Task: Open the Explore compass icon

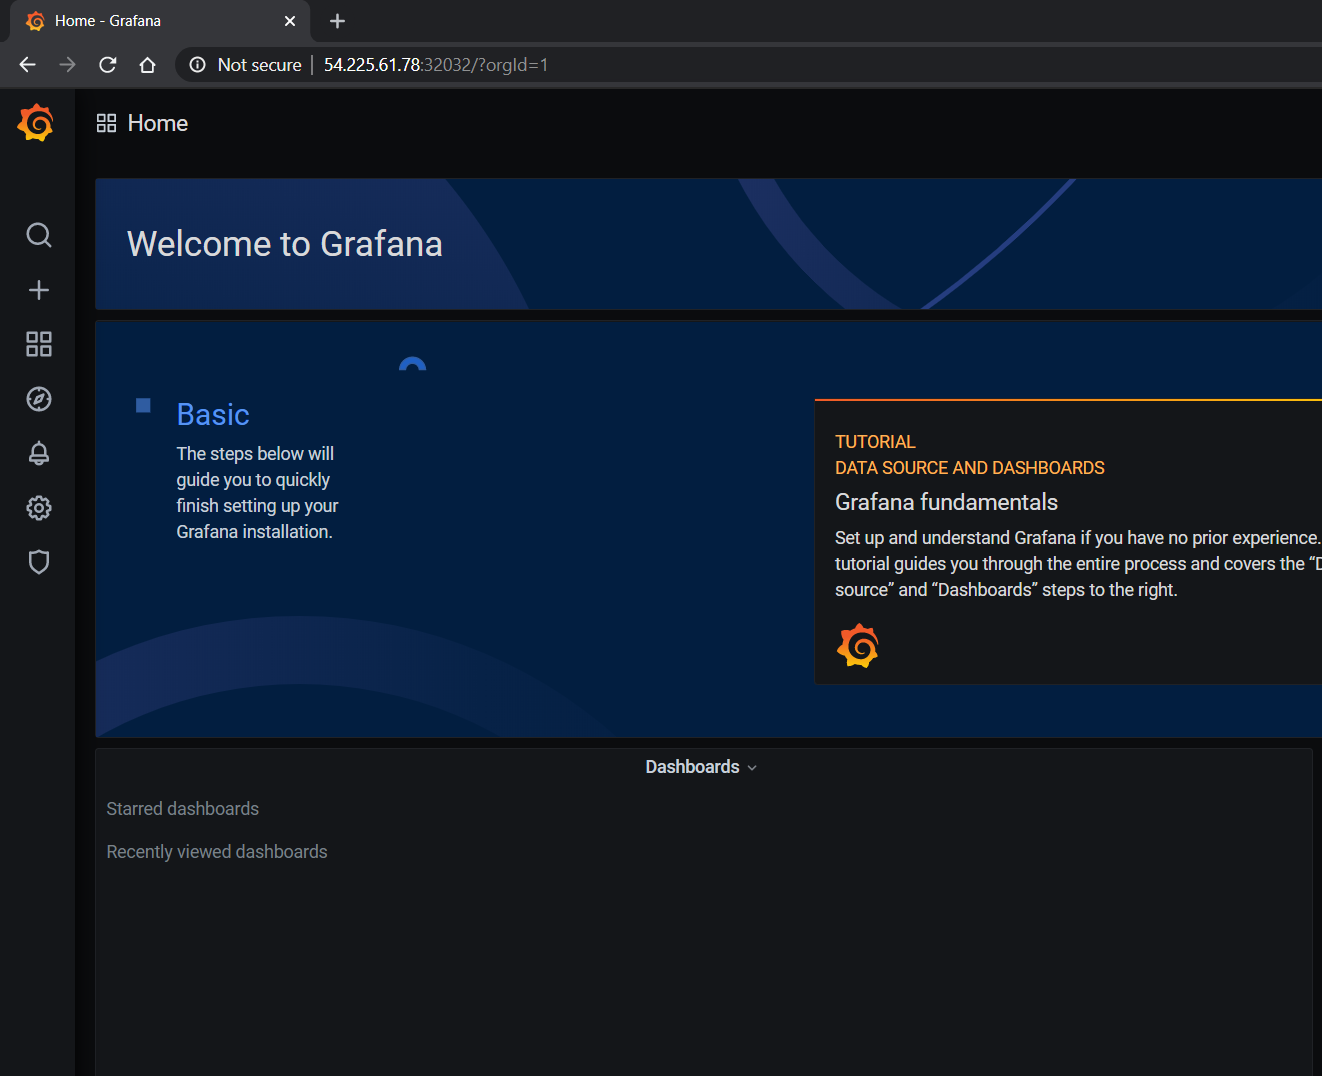Action: click(38, 399)
